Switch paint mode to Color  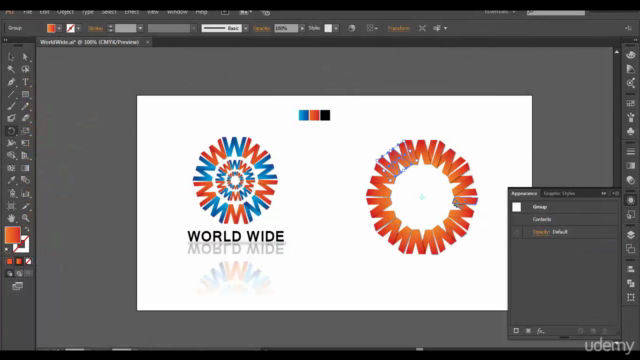pyautogui.click(x=9, y=261)
